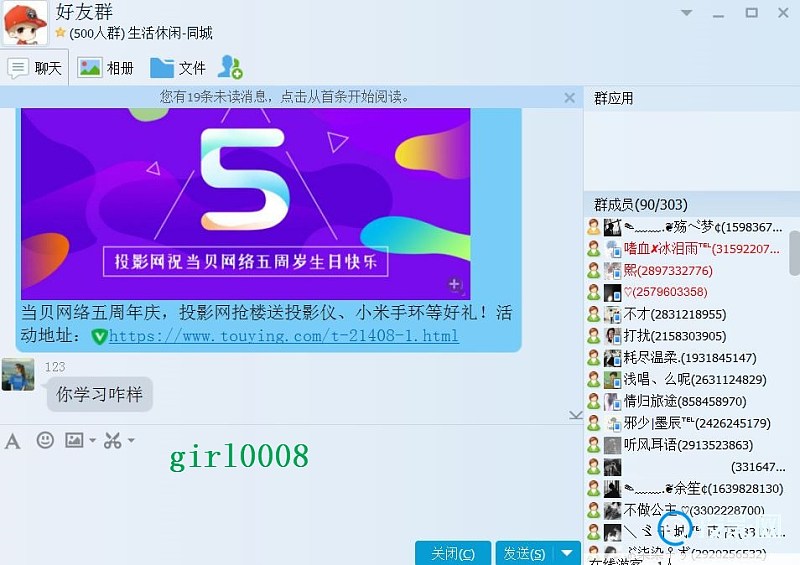This screenshot has height=565, width=800.
Task: Click the 你学习咋样 message bubble
Action: (x=99, y=394)
